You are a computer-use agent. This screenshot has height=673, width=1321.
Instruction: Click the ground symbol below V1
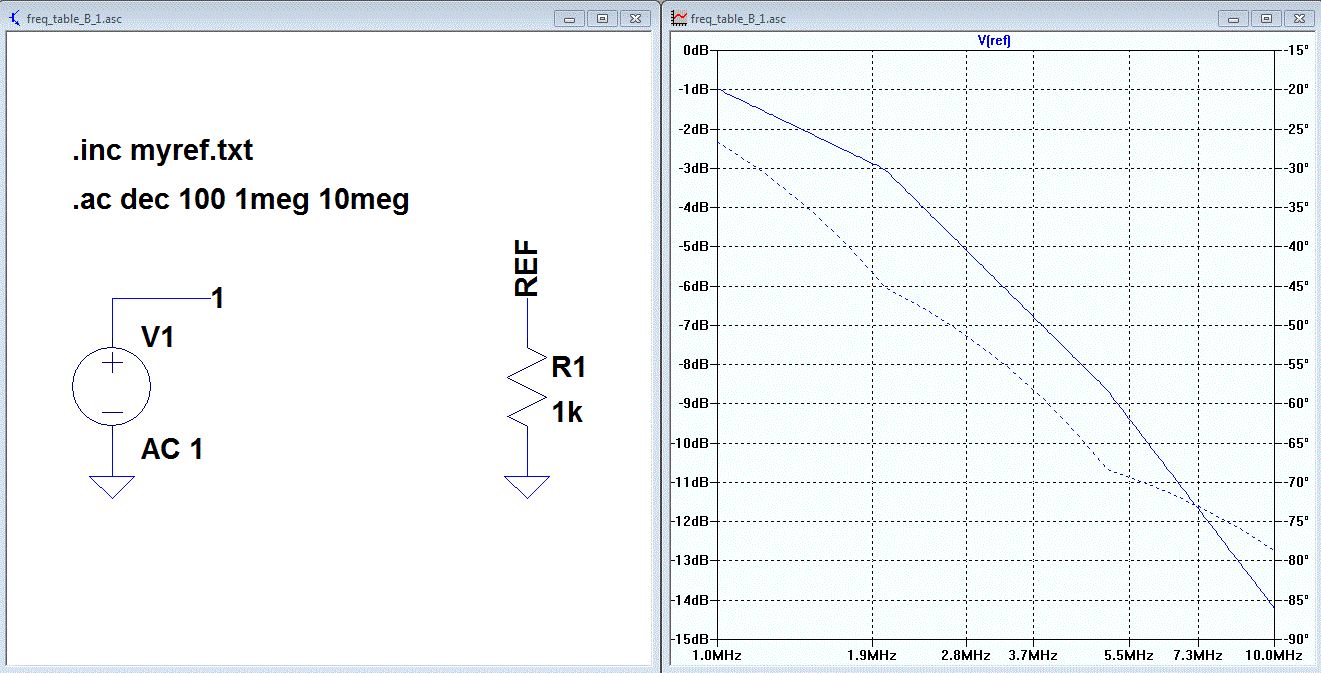pos(112,487)
